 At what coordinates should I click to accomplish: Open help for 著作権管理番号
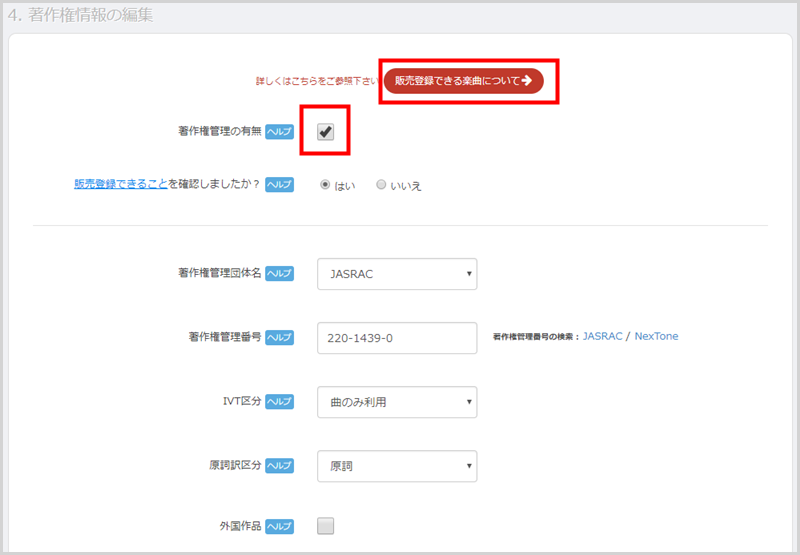tap(279, 337)
